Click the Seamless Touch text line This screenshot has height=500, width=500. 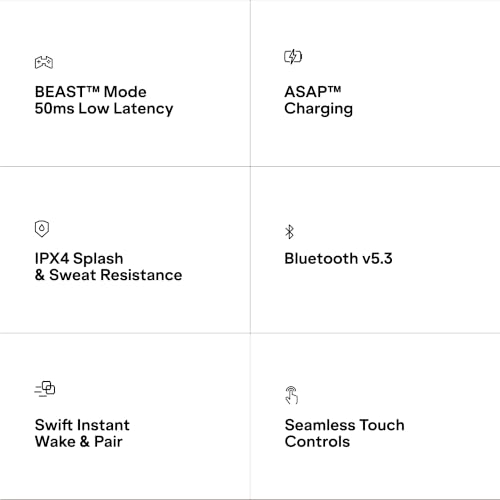pyautogui.click(x=345, y=425)
